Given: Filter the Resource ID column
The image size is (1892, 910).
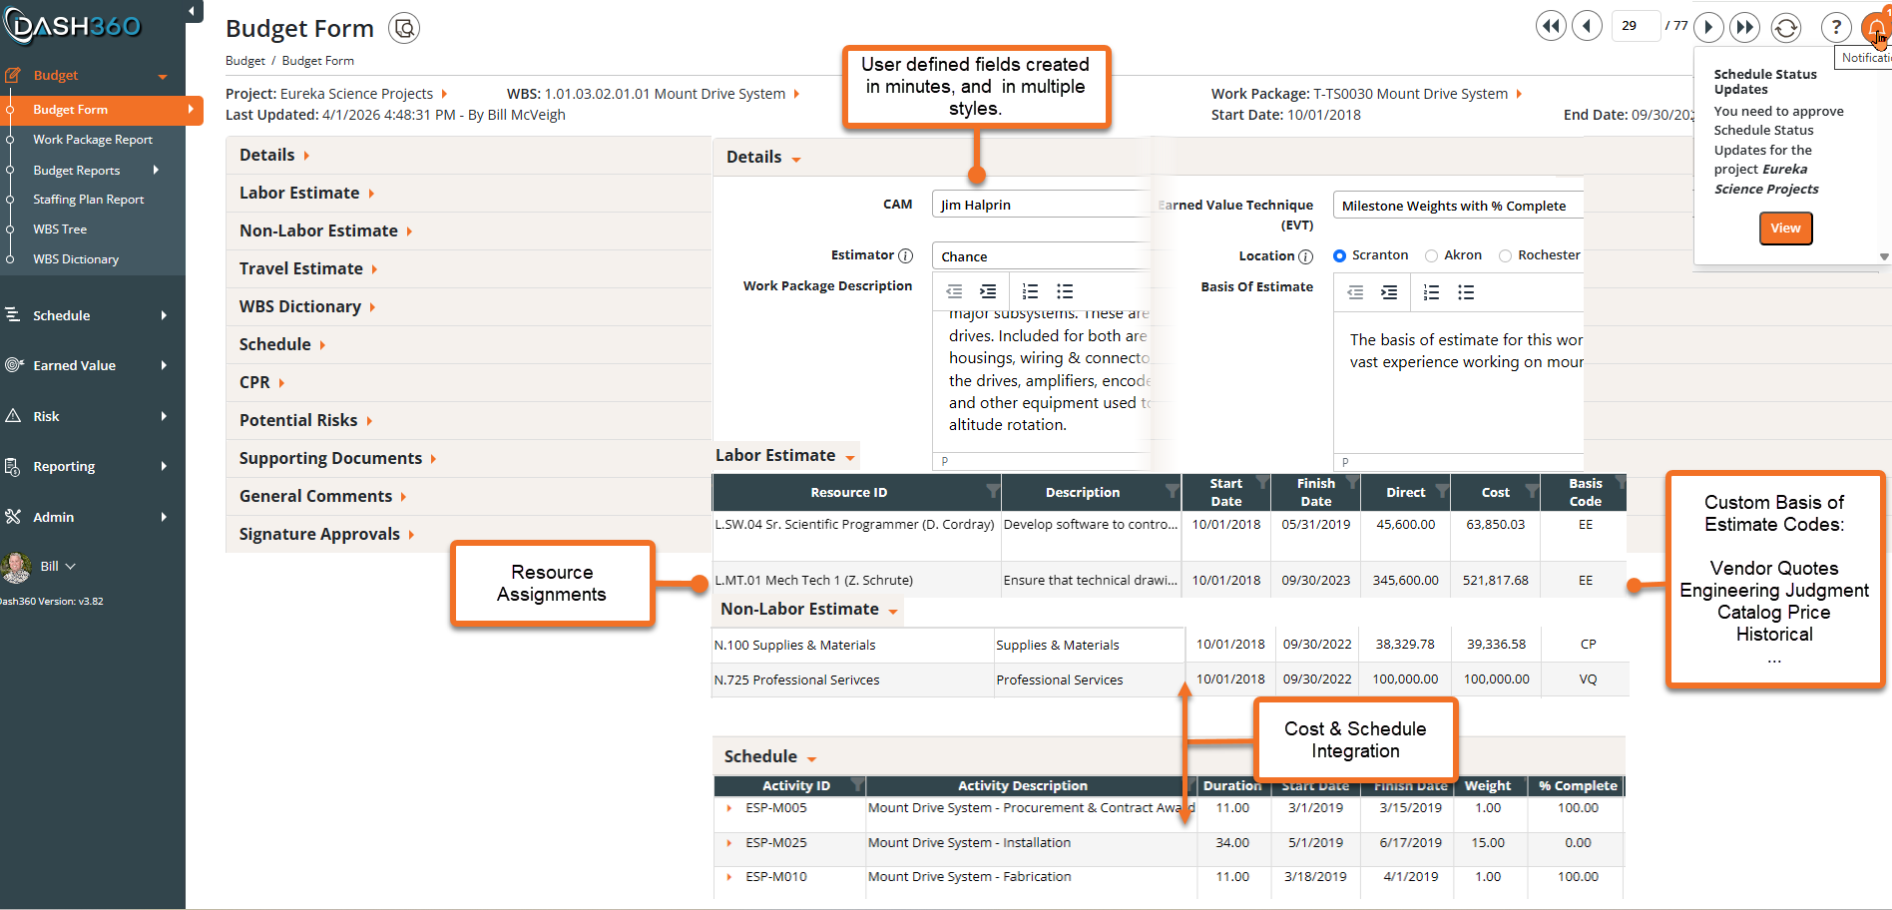Looking at the screenshot, I should (x=992, y=490).
